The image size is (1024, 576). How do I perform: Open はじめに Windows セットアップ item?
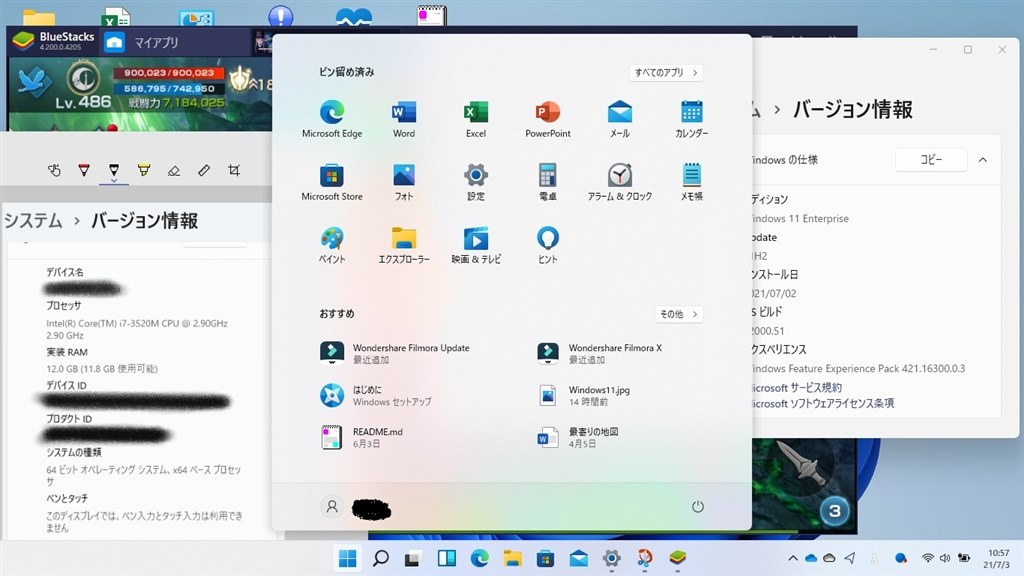(376, 395)
